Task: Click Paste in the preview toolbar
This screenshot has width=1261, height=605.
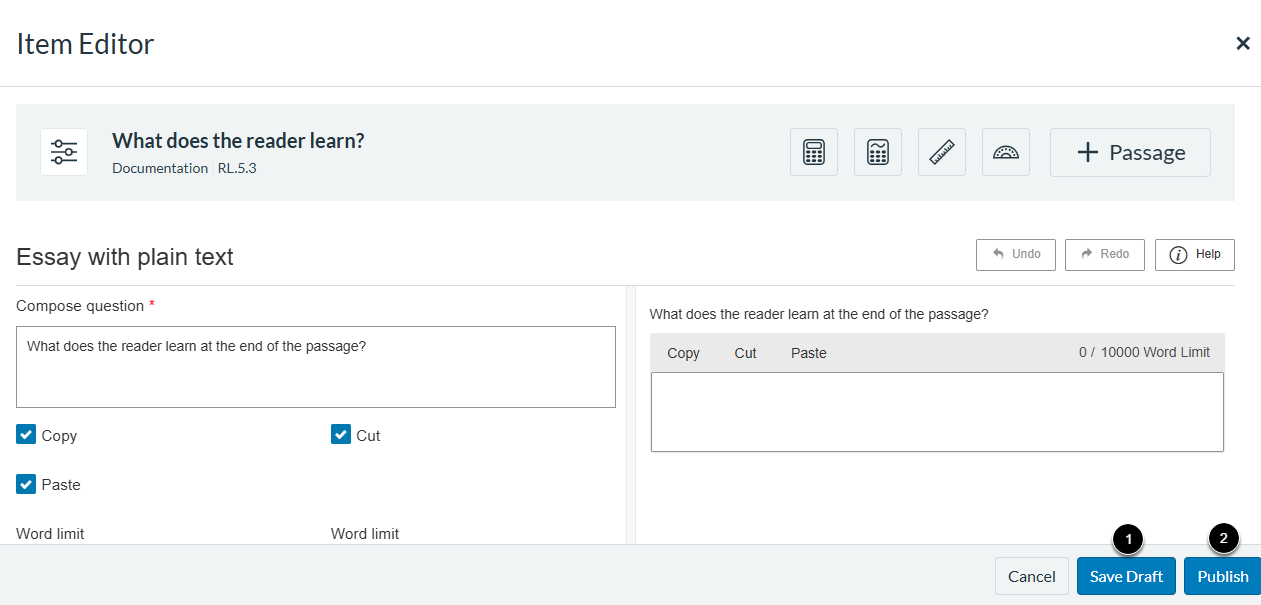Action: (808, 353)
